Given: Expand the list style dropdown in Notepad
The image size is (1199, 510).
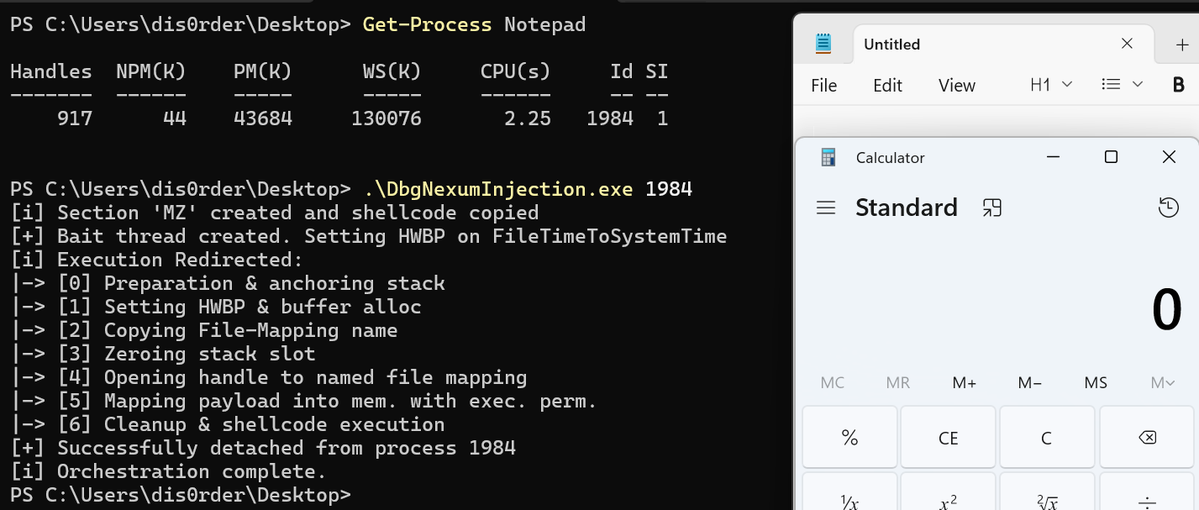Looking at the screenshot, I should [x=1122, y=85].
